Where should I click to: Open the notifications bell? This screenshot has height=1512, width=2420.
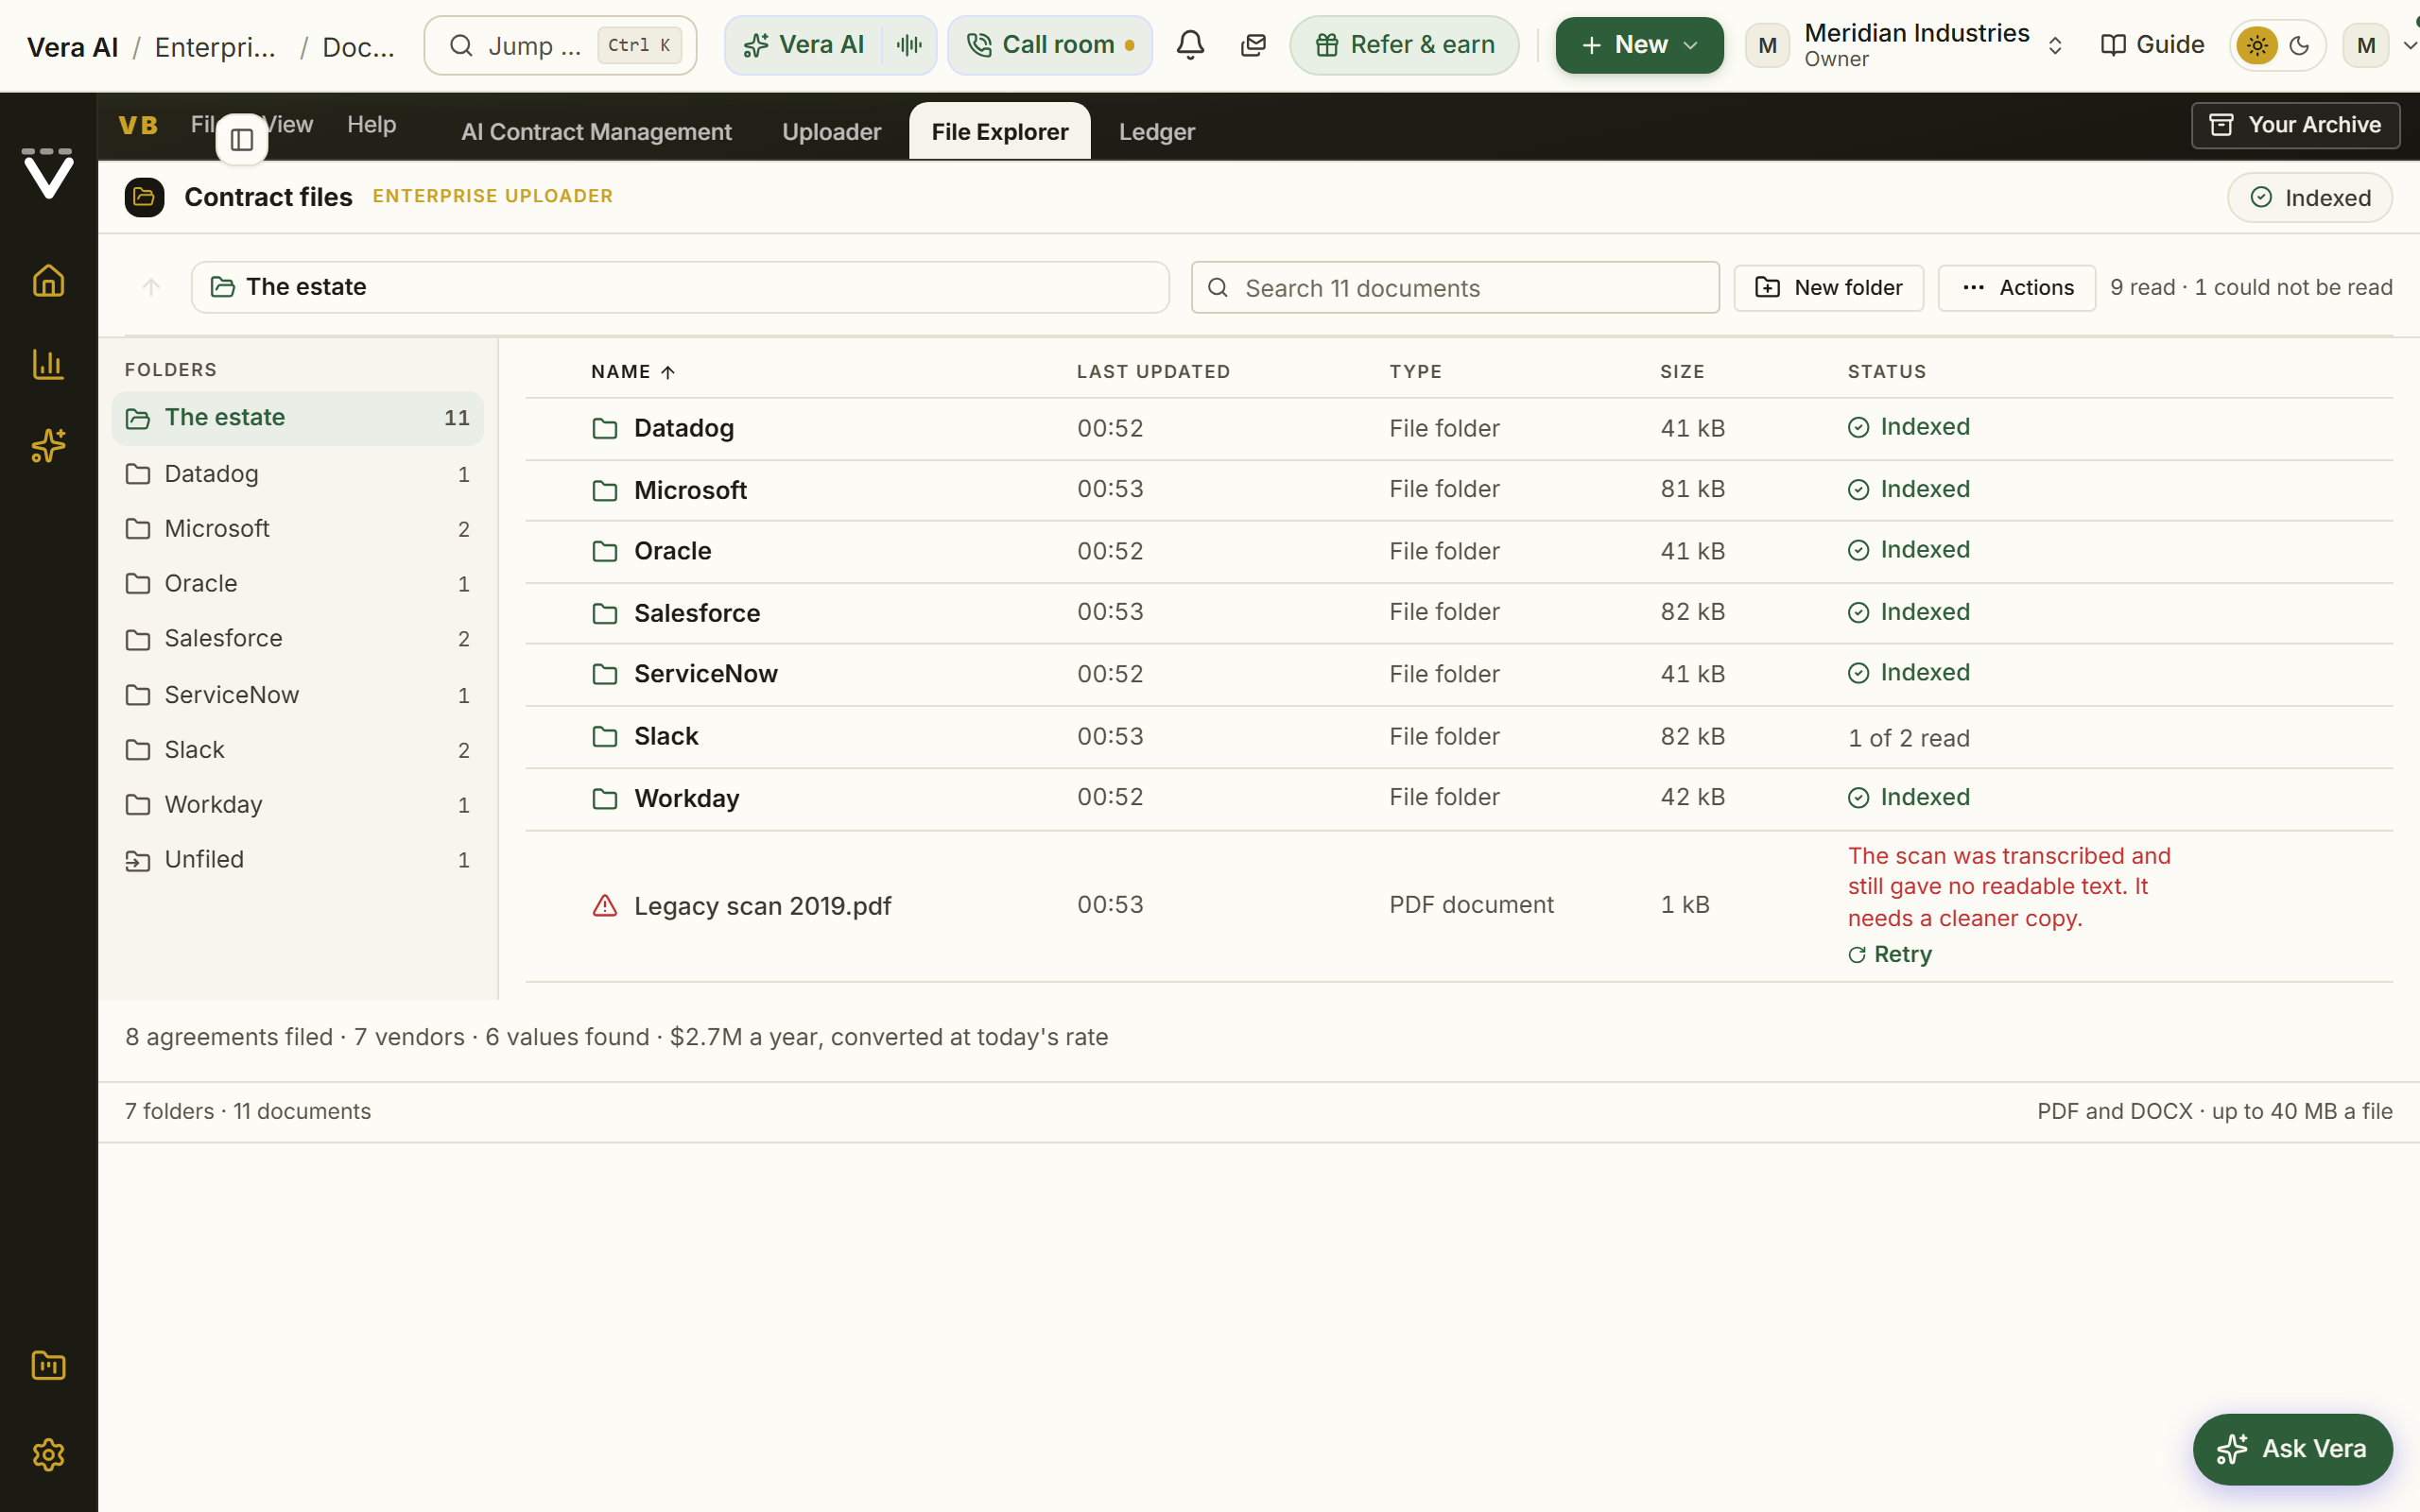click(x=1190, y=45)
